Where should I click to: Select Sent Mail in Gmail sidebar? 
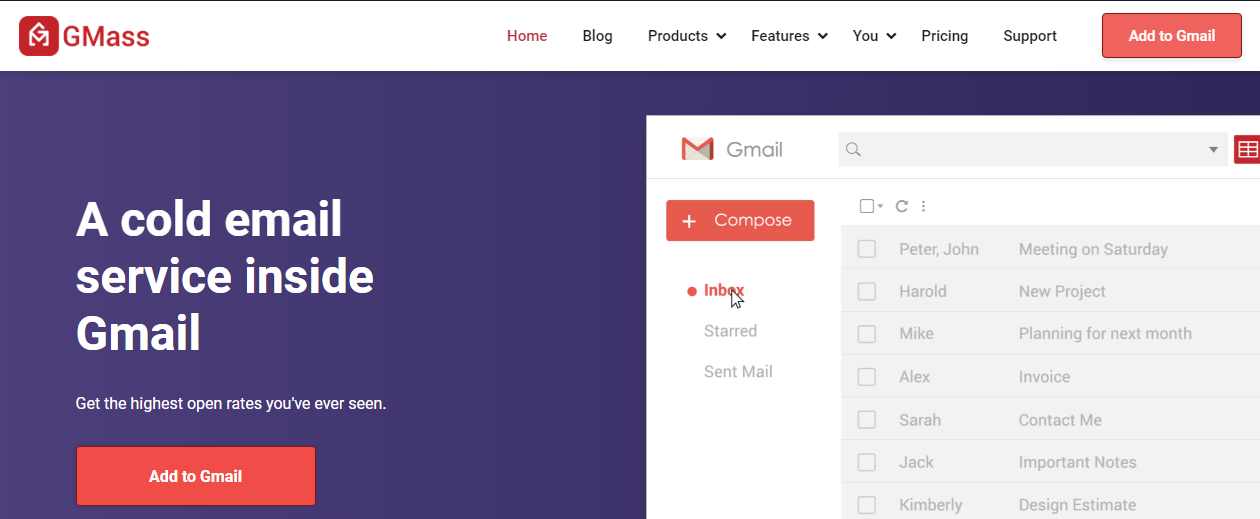[x=738, y=372]
